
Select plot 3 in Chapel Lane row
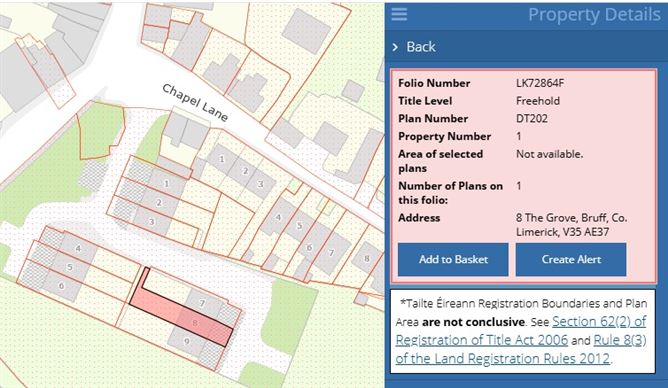click(x=260, y=184)
